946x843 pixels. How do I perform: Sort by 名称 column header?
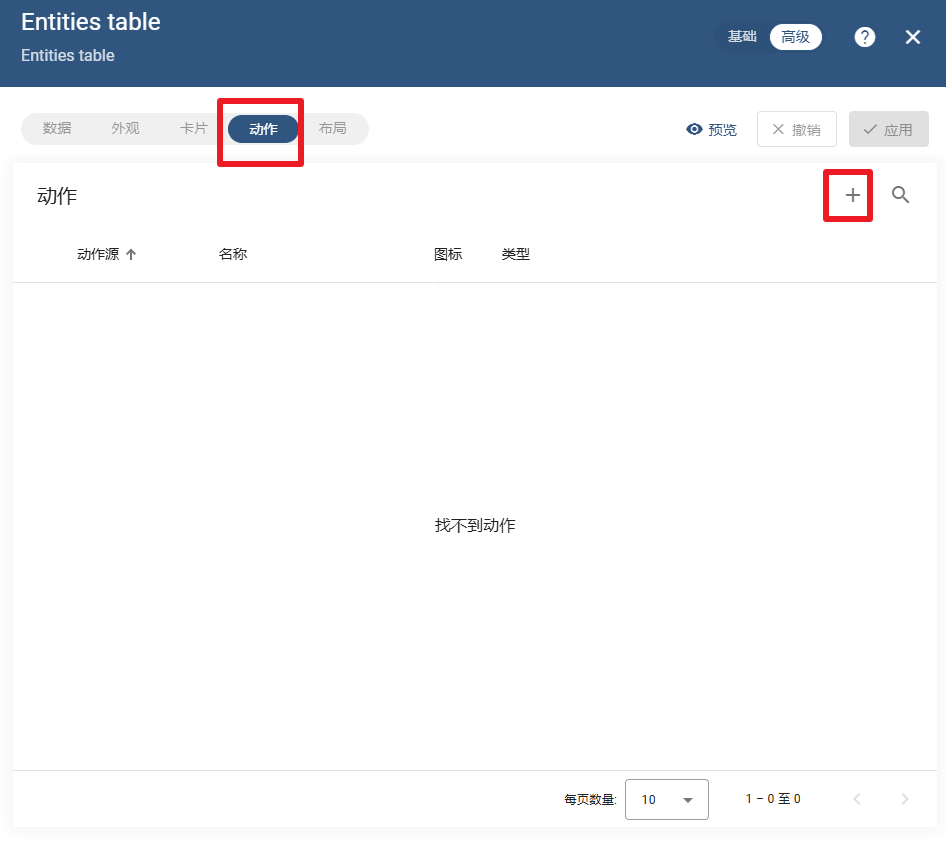click(x=233, y=254)
